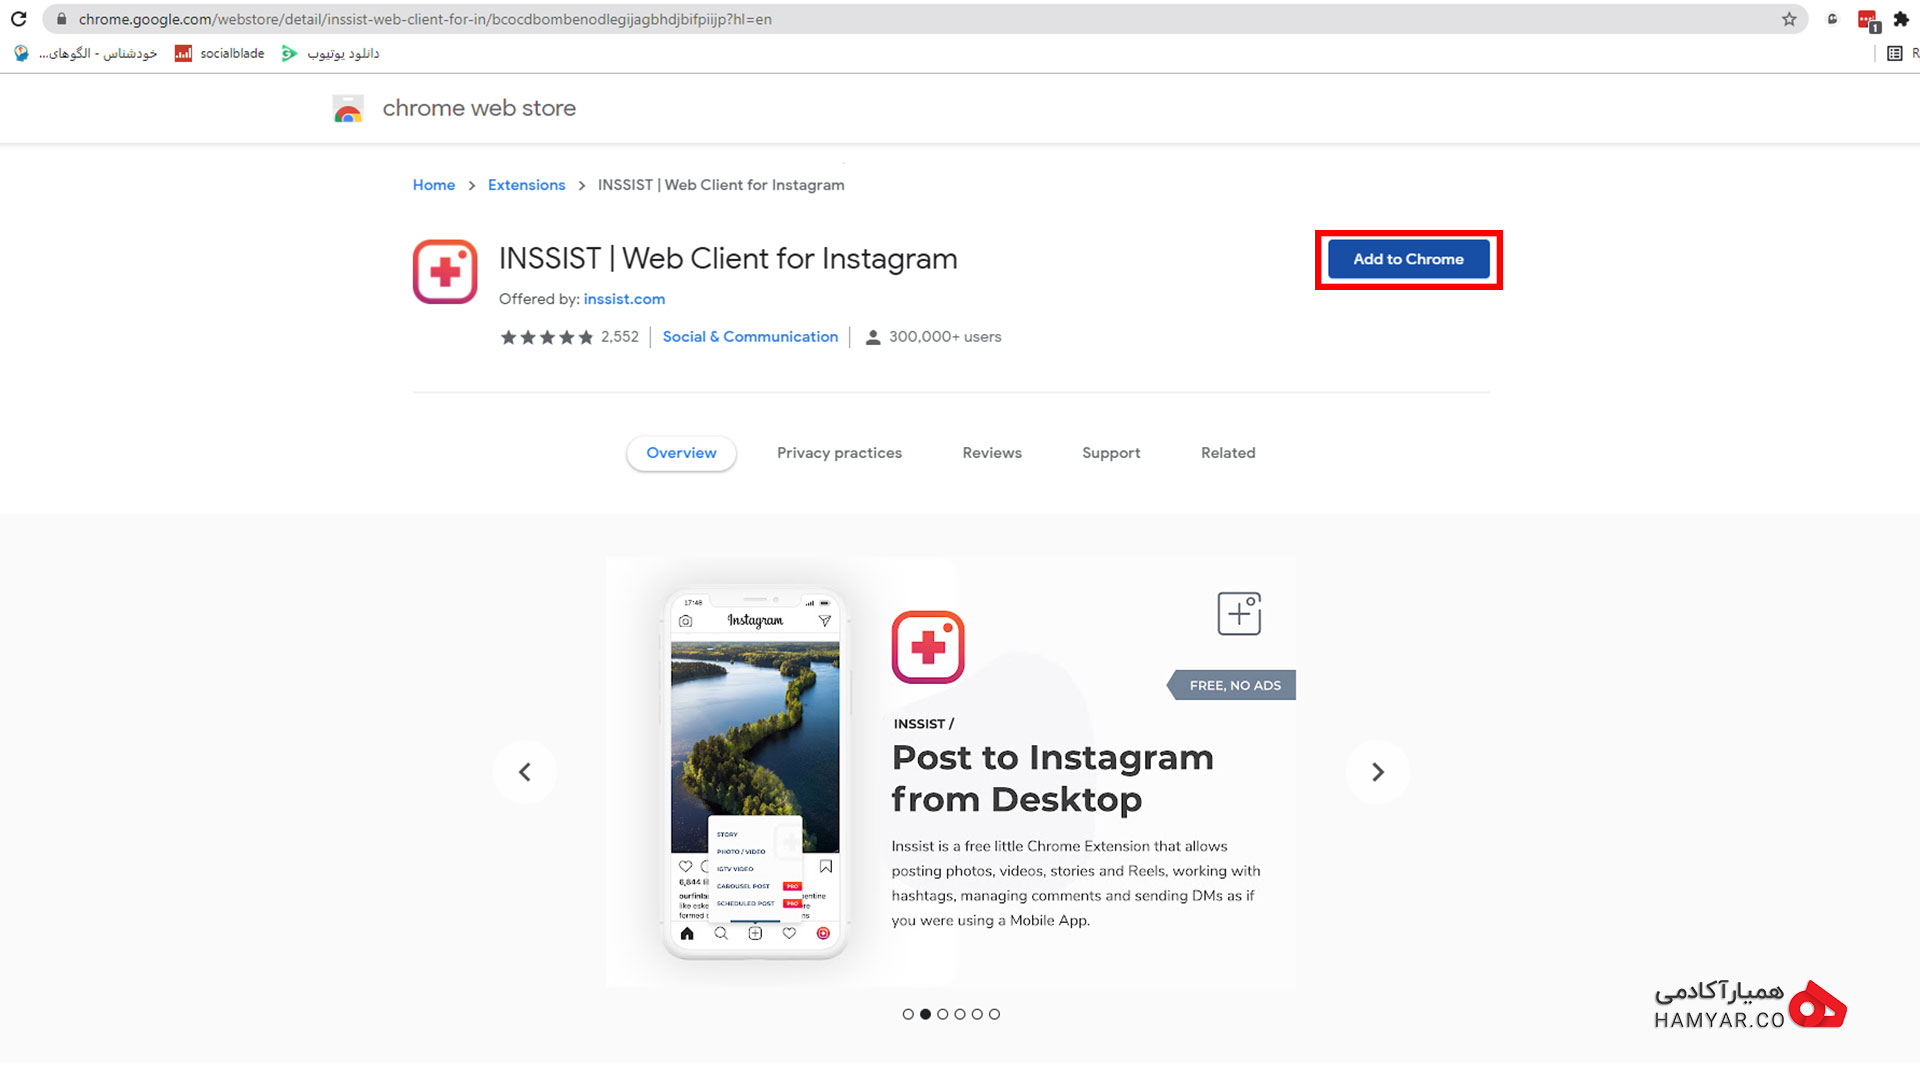The width and height of the screenshot is (1920, 1080).
Task: Switch to Privacy practices tab
Action: click(x=839, y=453)
